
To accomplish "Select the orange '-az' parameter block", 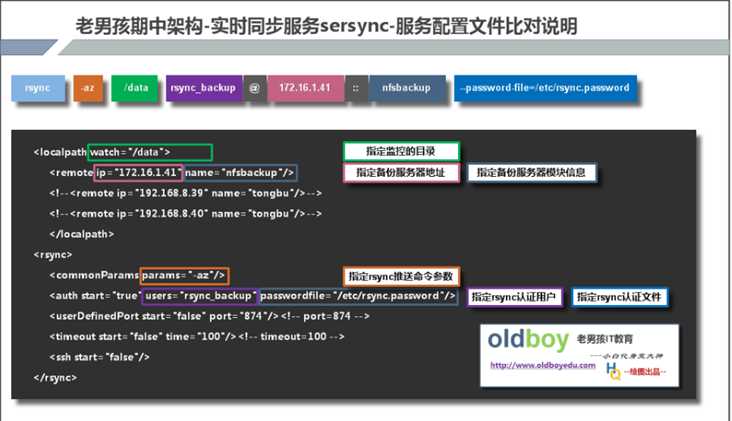I will click(x=88, y=88).
